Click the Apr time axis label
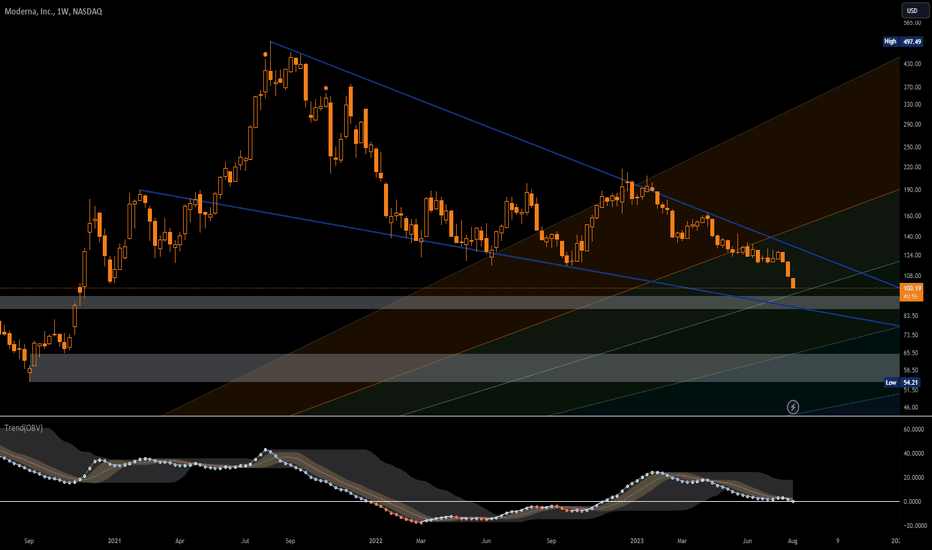Image resolution: width=932 pixels, height=550 pixels. click(x=180, y=541)
